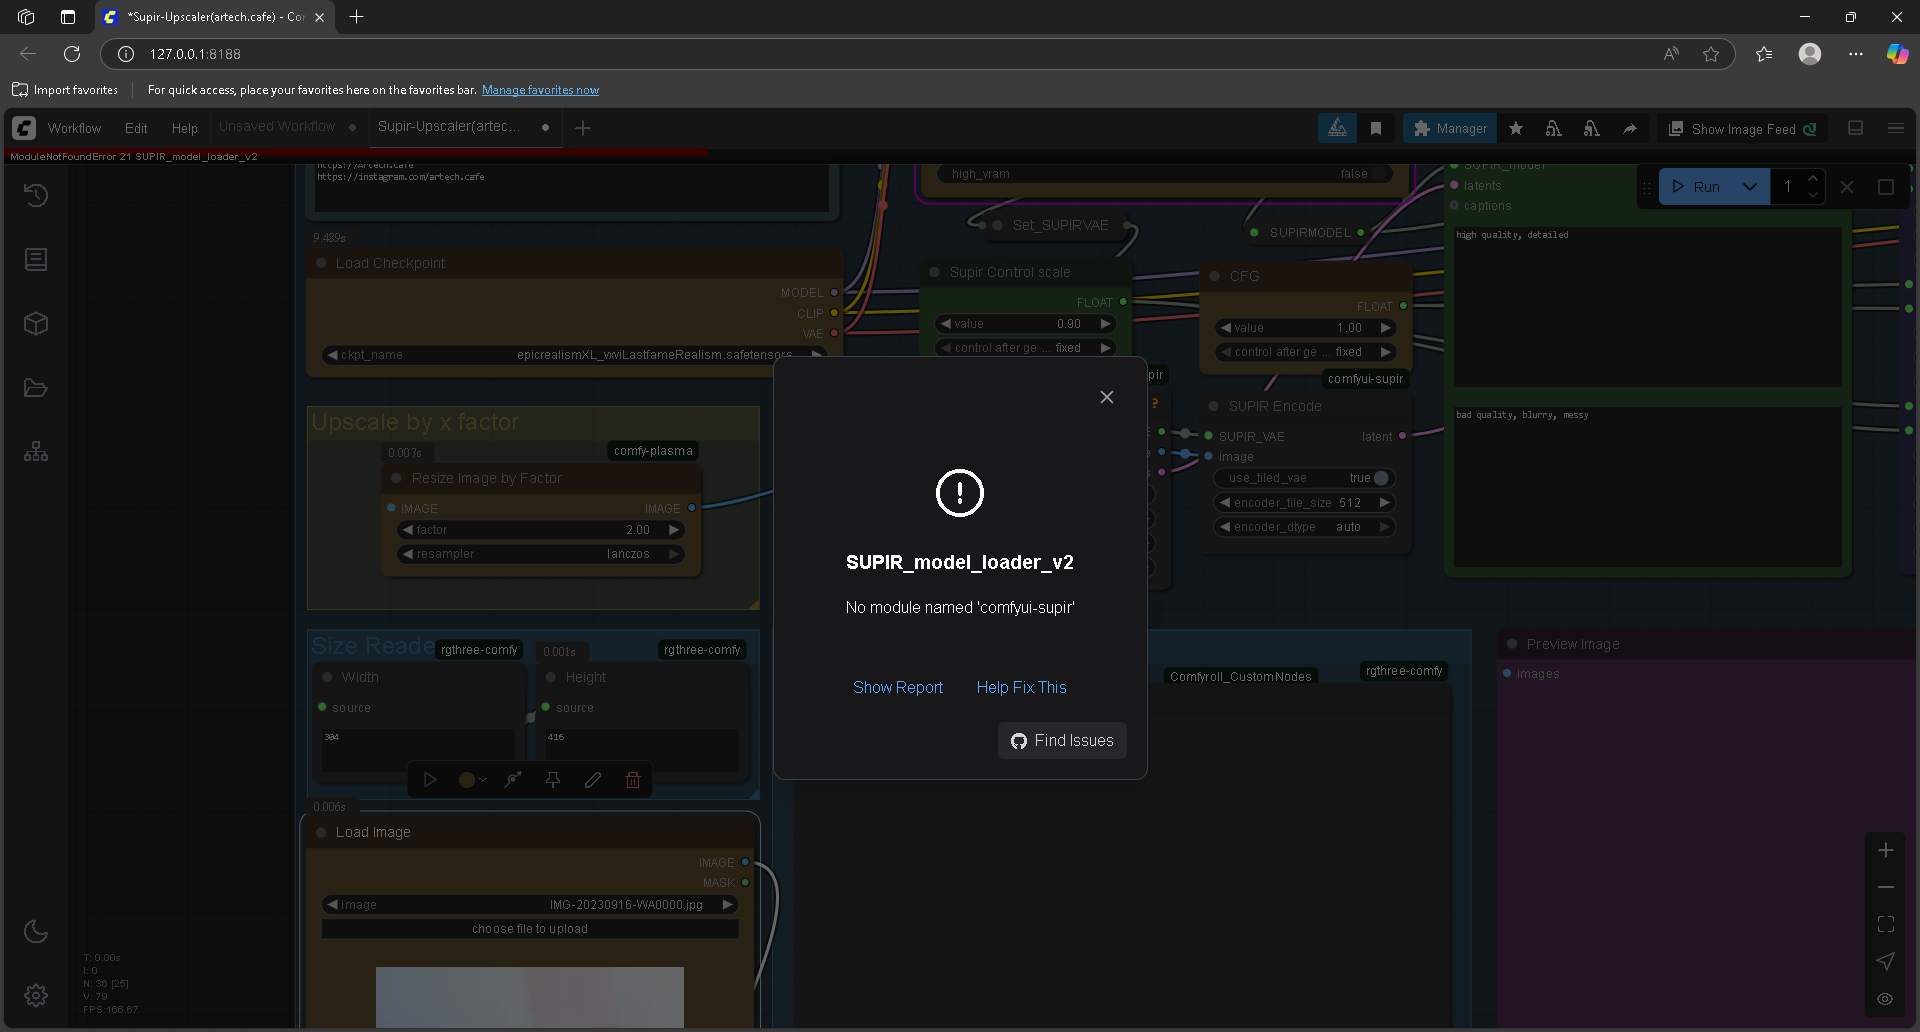Click the Supir Control scale value field
Screen dimensions: 1920x1032
click(1025, 324)
